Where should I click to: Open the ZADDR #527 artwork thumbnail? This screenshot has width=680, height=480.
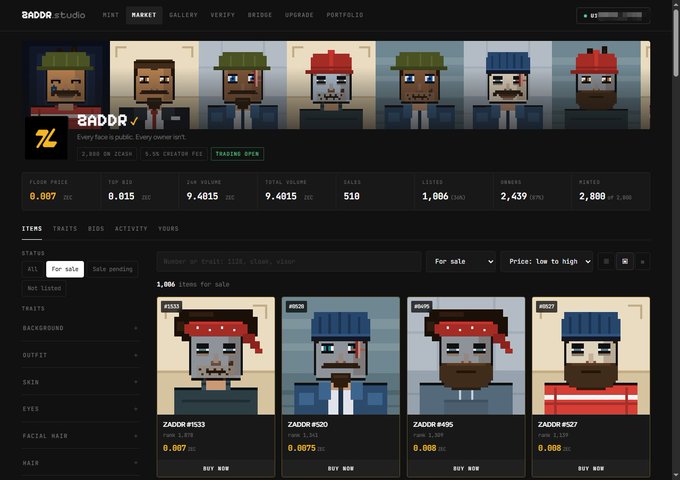coord(591,356)
